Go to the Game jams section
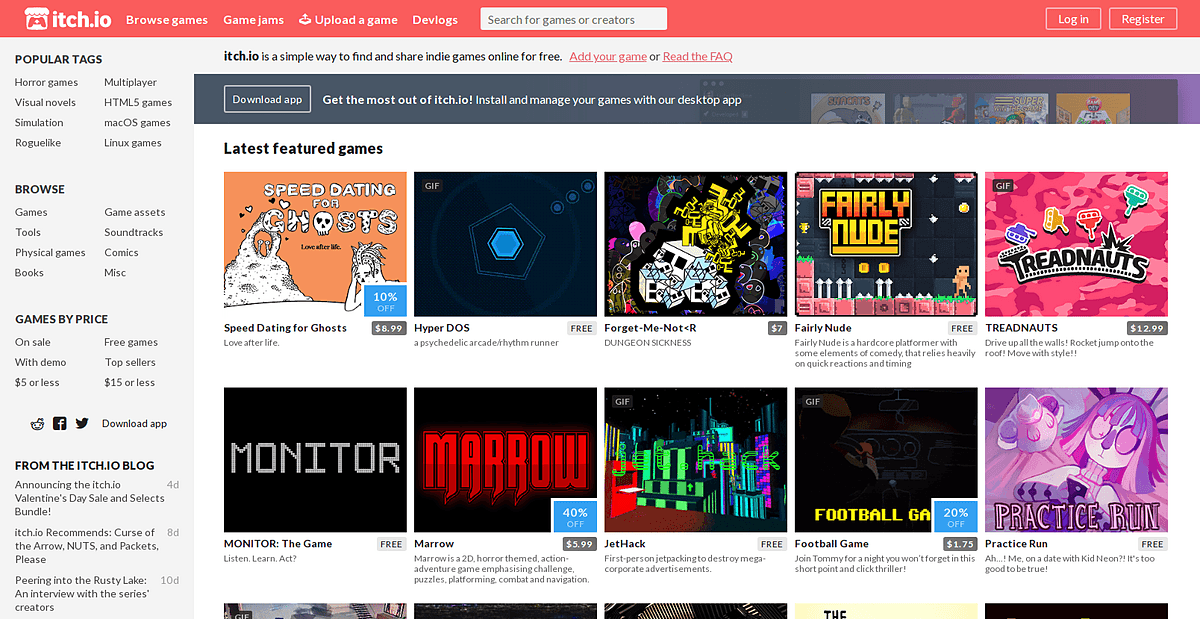This screenshot has height=619, width=1200. pos(253,19)
